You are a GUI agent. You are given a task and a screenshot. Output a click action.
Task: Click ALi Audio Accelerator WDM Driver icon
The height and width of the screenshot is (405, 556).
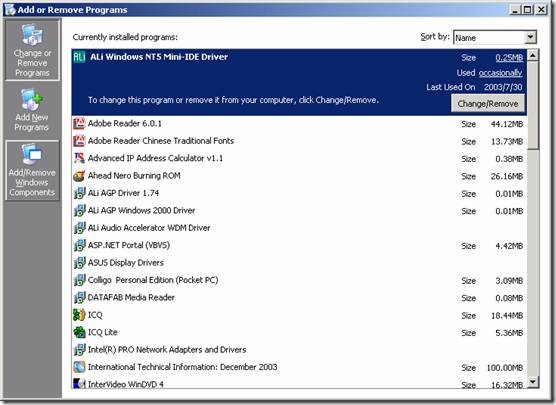tap(79, 228)
